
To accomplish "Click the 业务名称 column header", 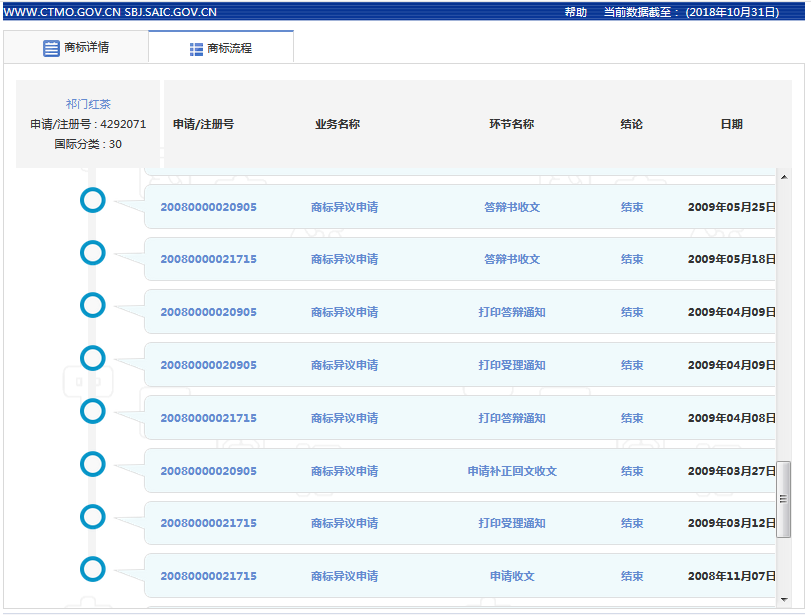I will coord(337,124).
